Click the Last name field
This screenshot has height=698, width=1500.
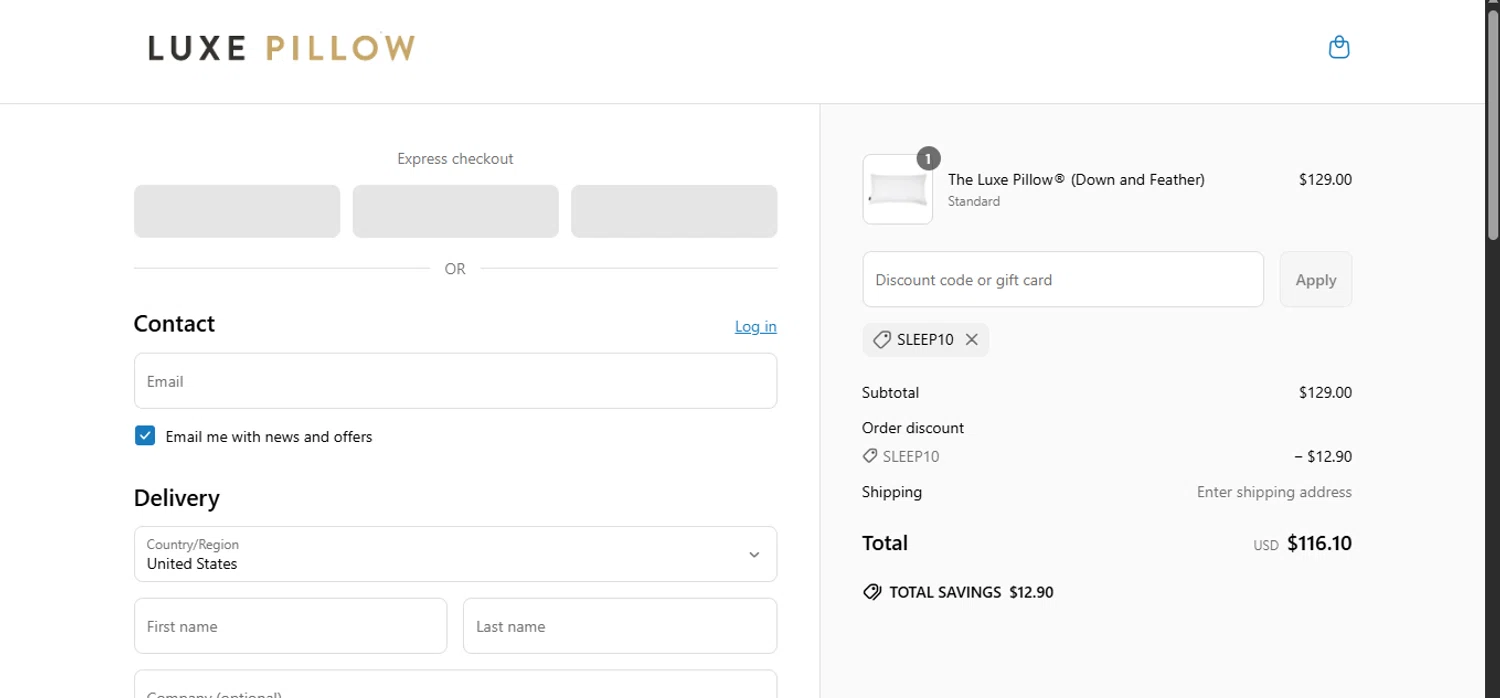619,626
